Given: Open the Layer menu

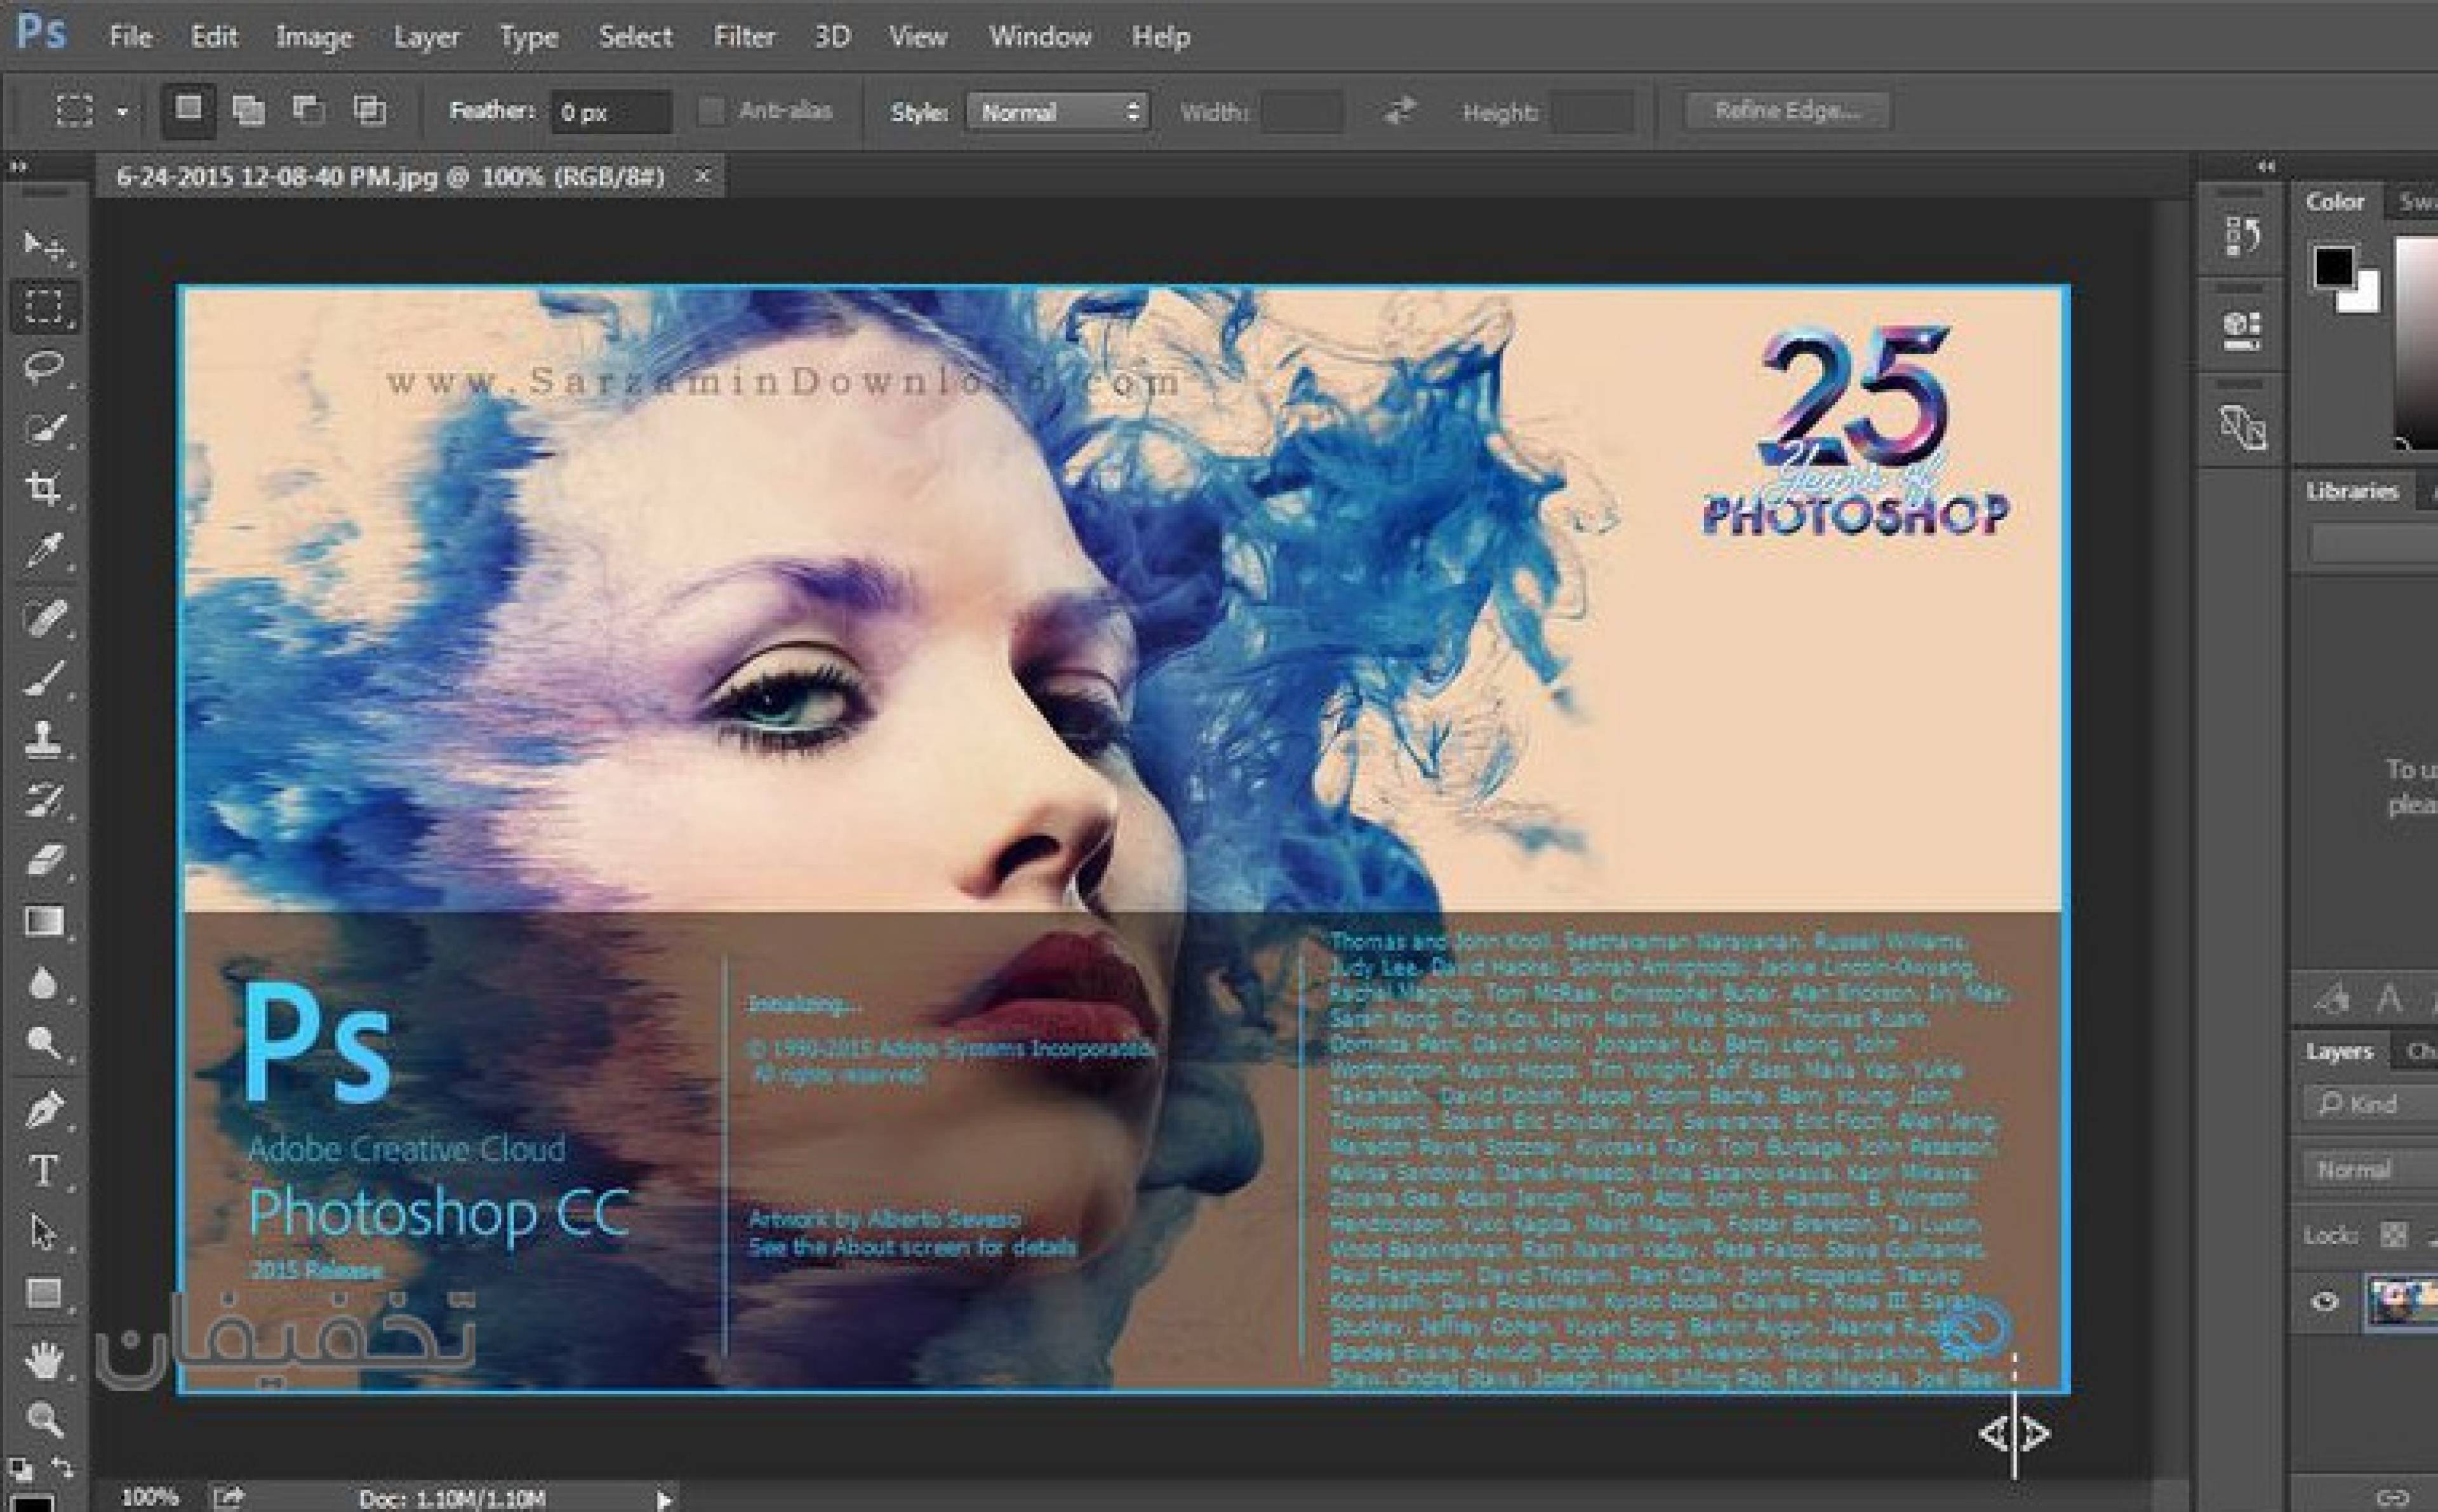Looking at the screenshot, I should click(426, 37).
